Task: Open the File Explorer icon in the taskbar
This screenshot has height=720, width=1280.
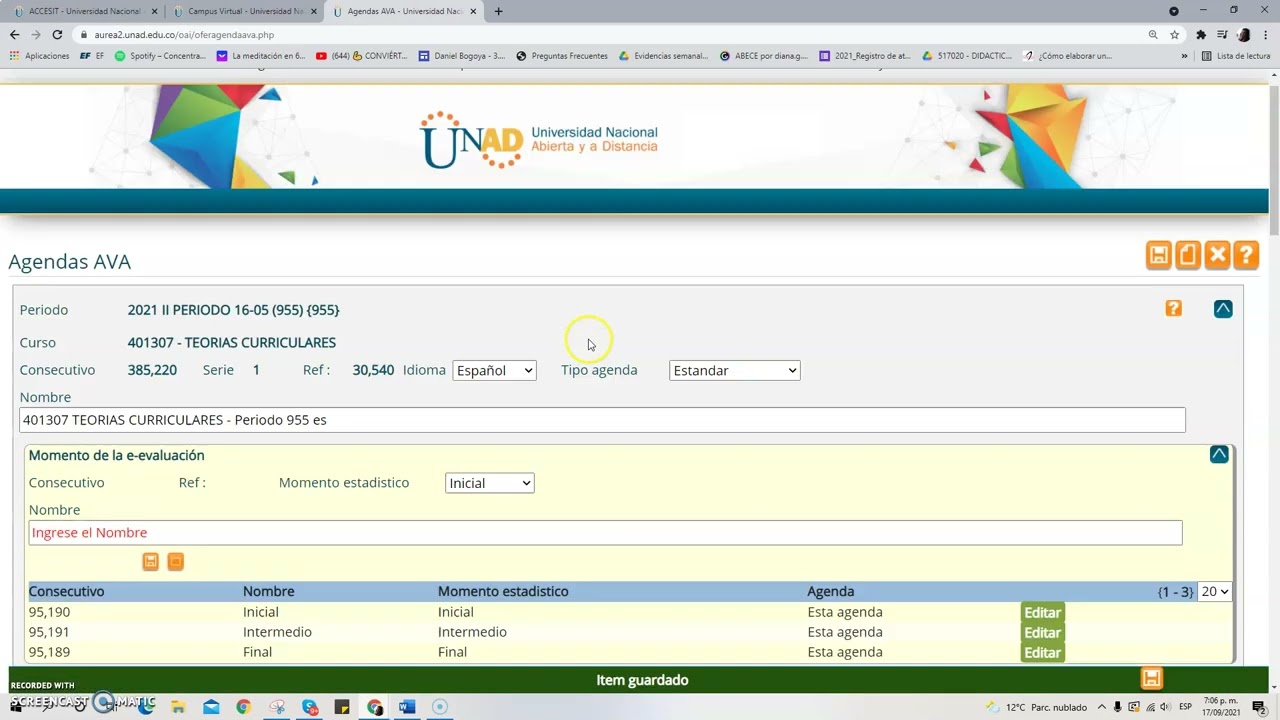Action: [x=177, y=707]
